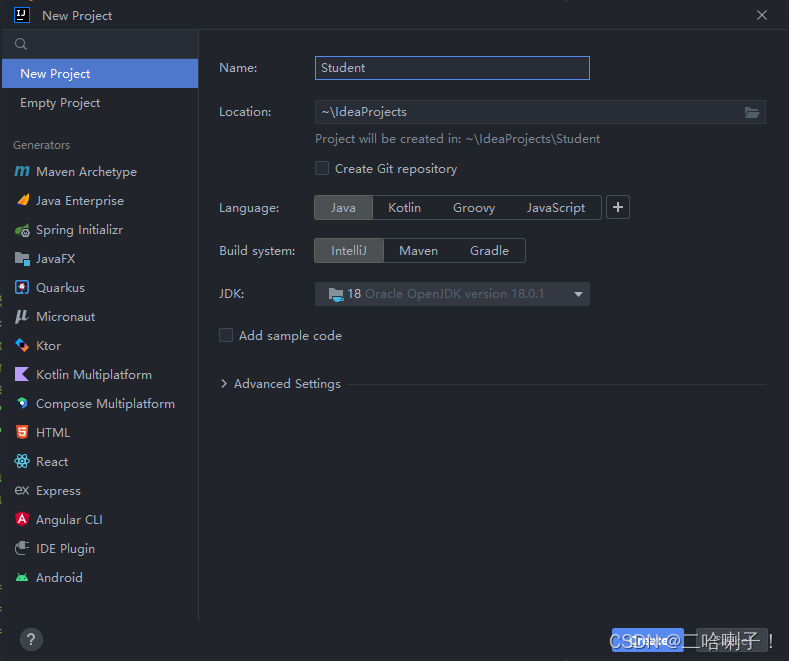
Task: Click the Angular CLI label
Action: coord(69,520)
